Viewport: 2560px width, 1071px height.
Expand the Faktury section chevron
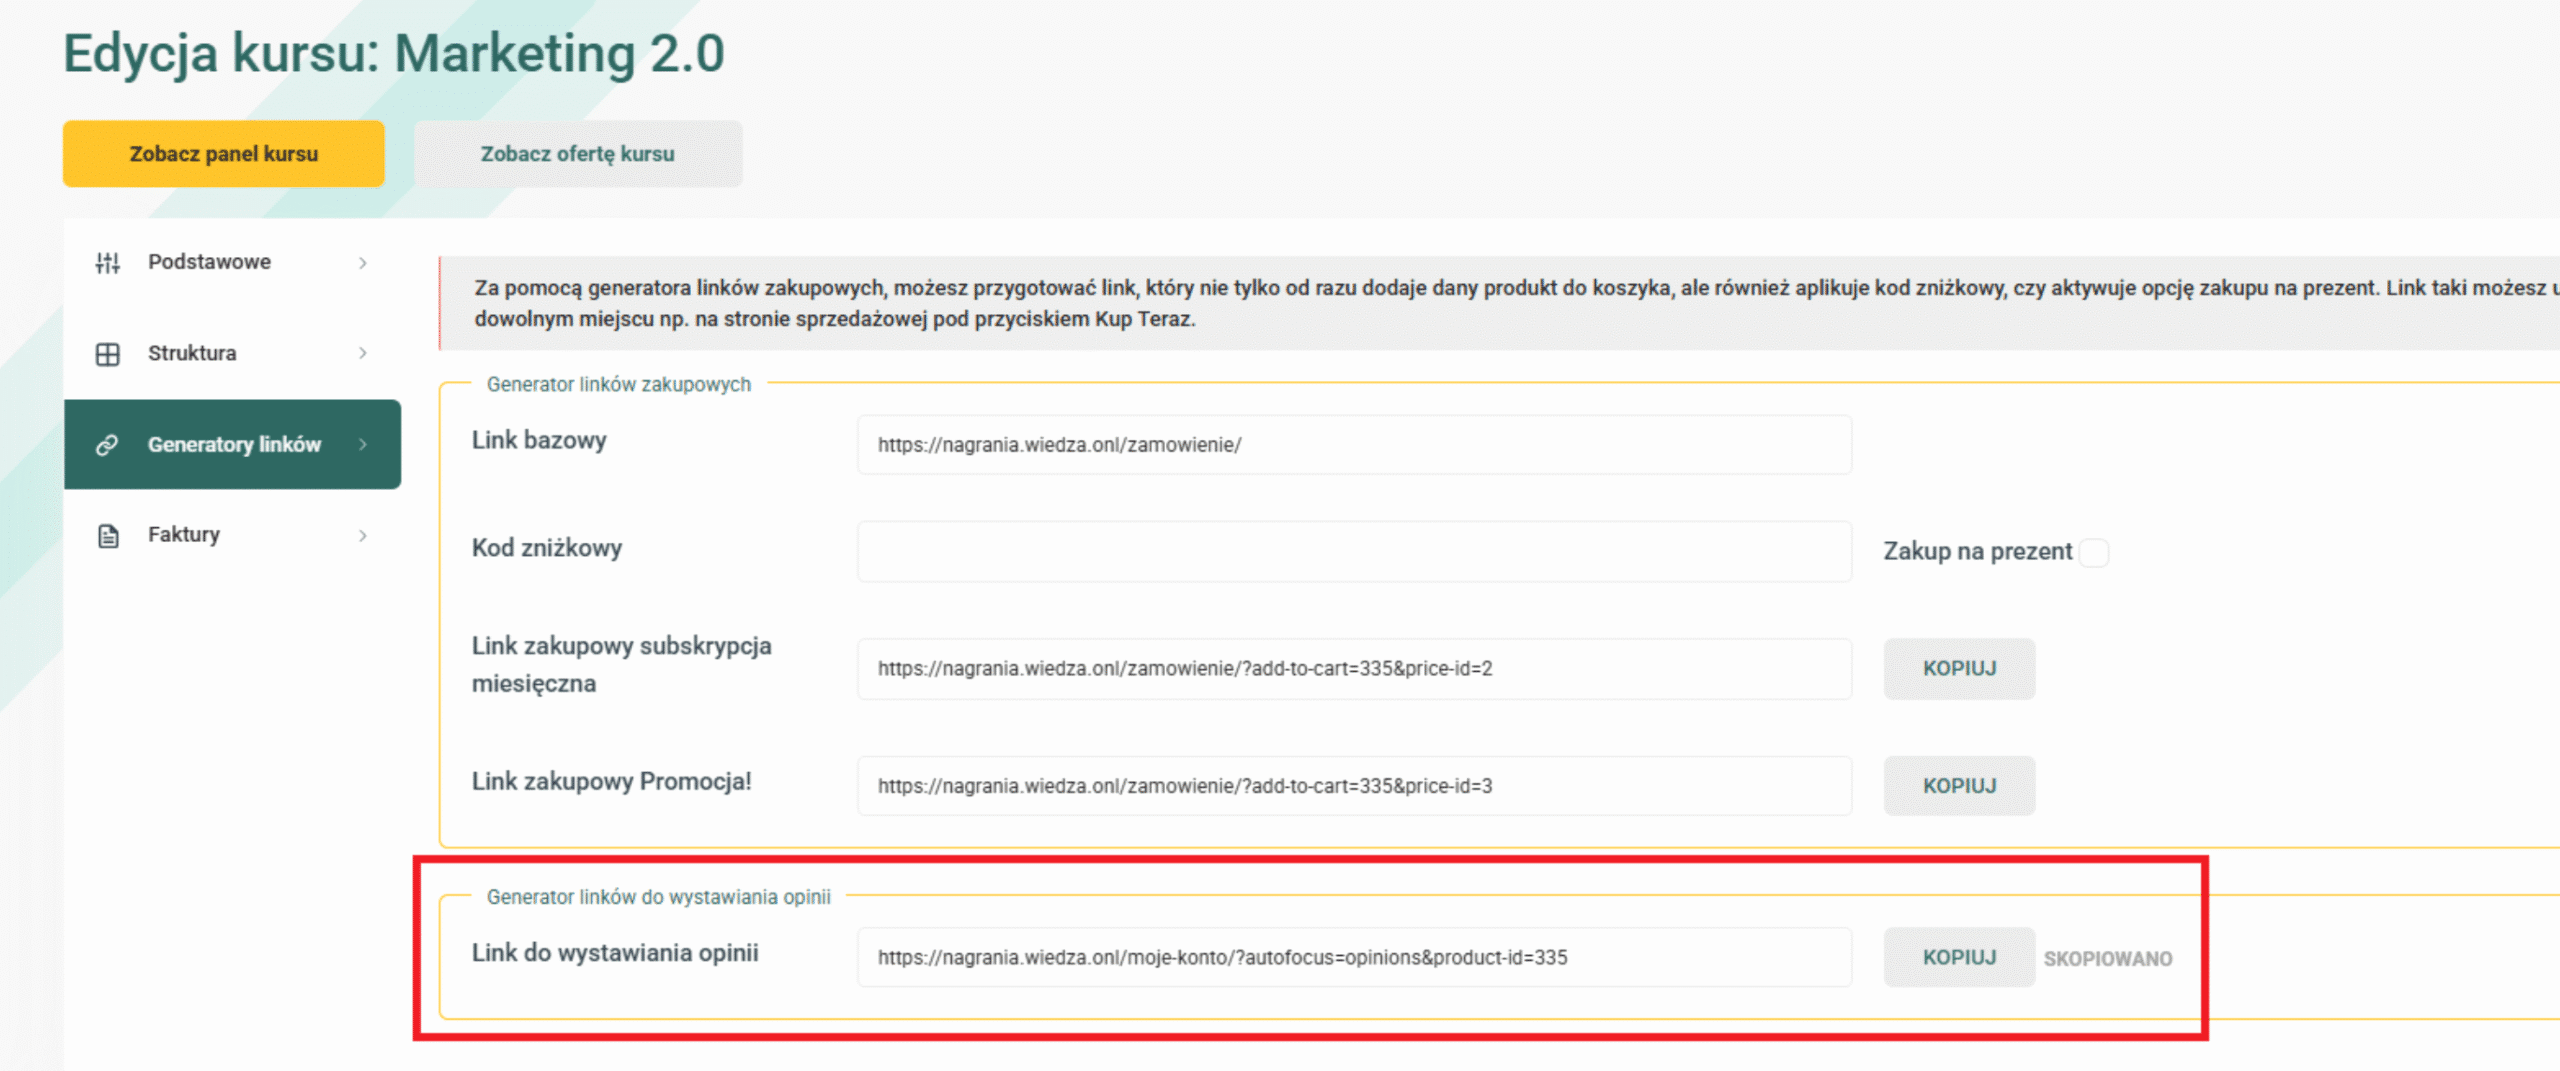(x=363, y=536)
